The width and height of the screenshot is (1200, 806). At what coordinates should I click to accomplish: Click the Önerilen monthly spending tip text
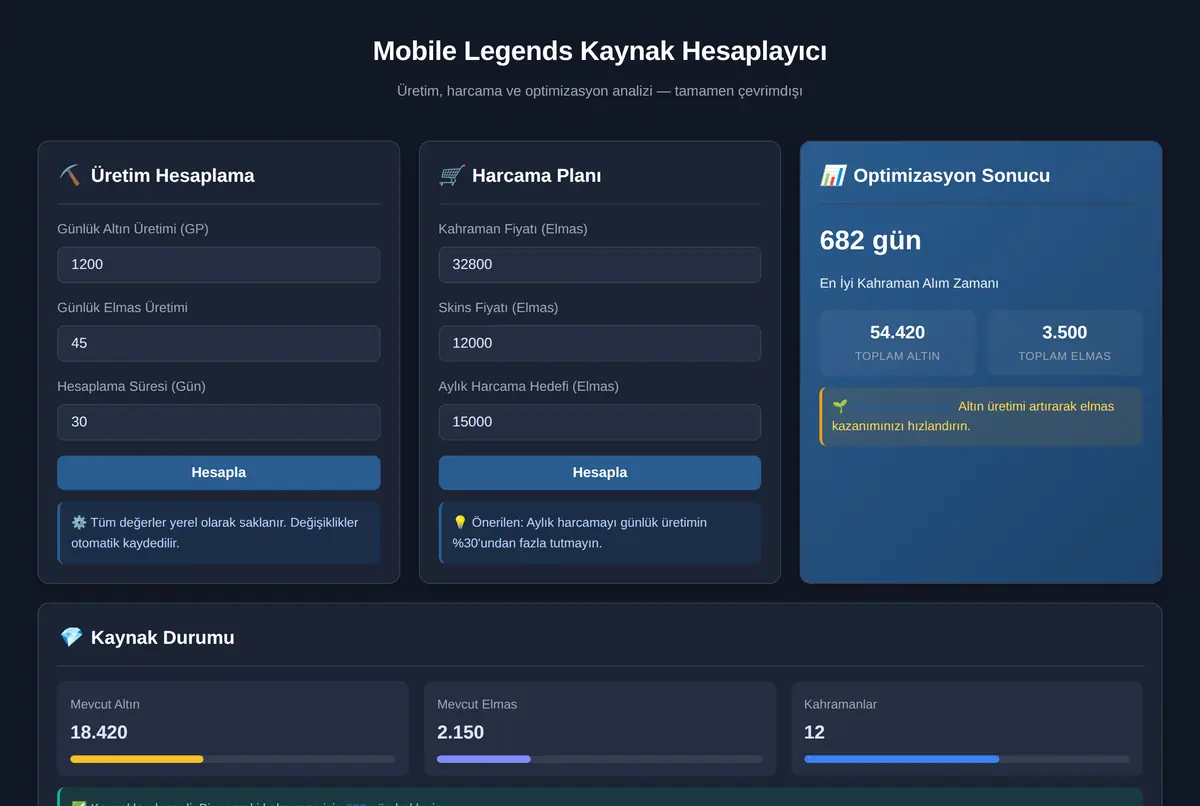600,533
